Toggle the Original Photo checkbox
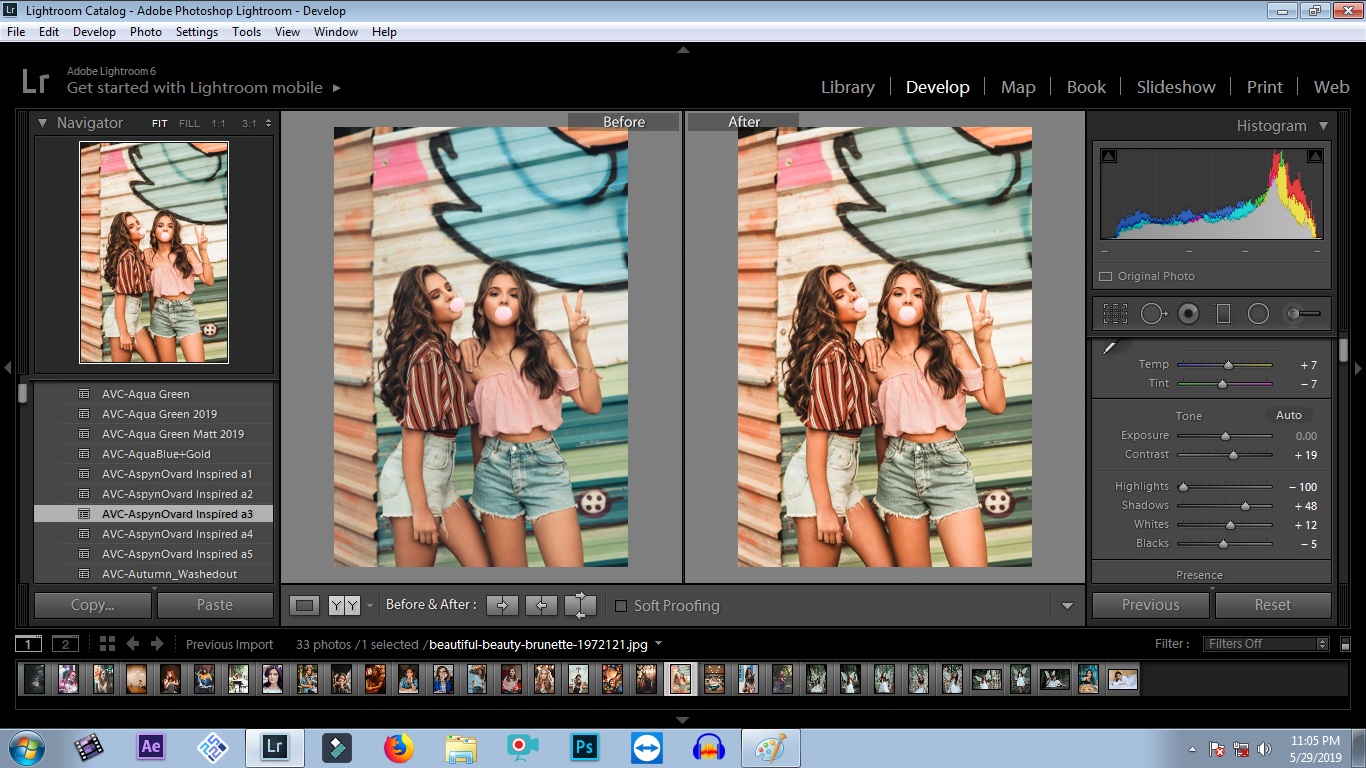Screen dimensions: 1366x768 [x=1106, y=276]
